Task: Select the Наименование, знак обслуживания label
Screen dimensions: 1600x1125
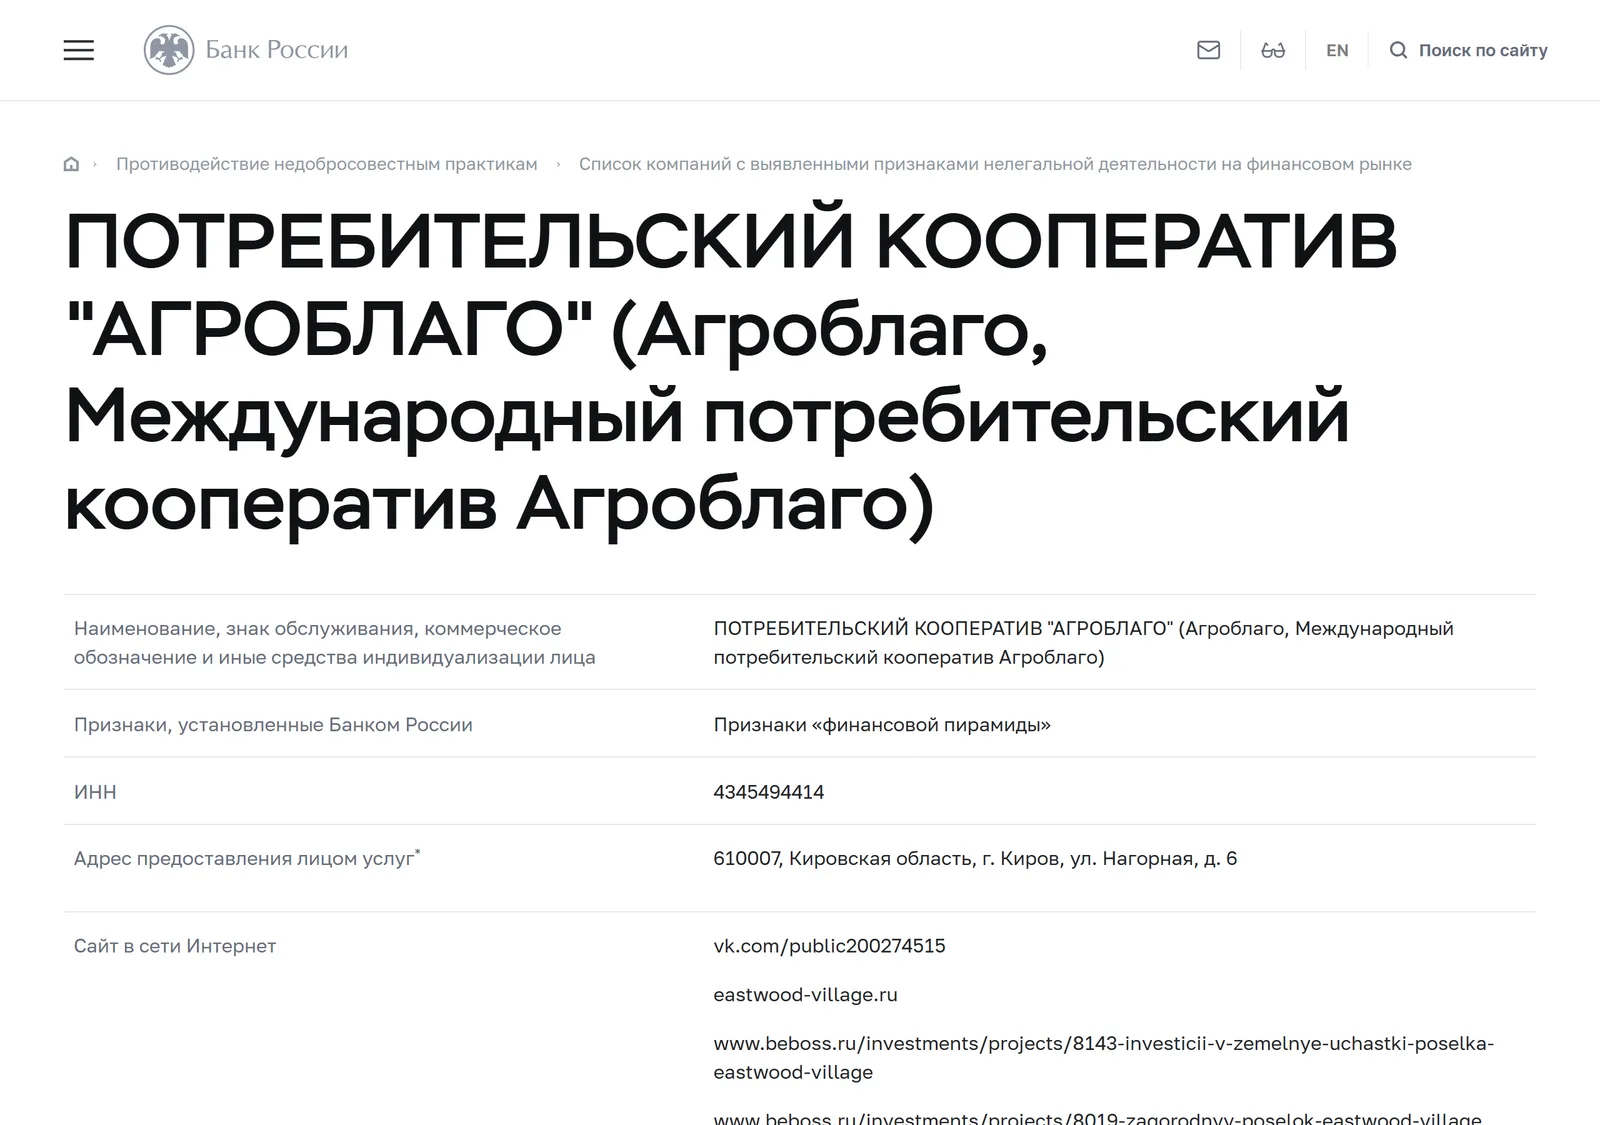Action: point(335,643)
